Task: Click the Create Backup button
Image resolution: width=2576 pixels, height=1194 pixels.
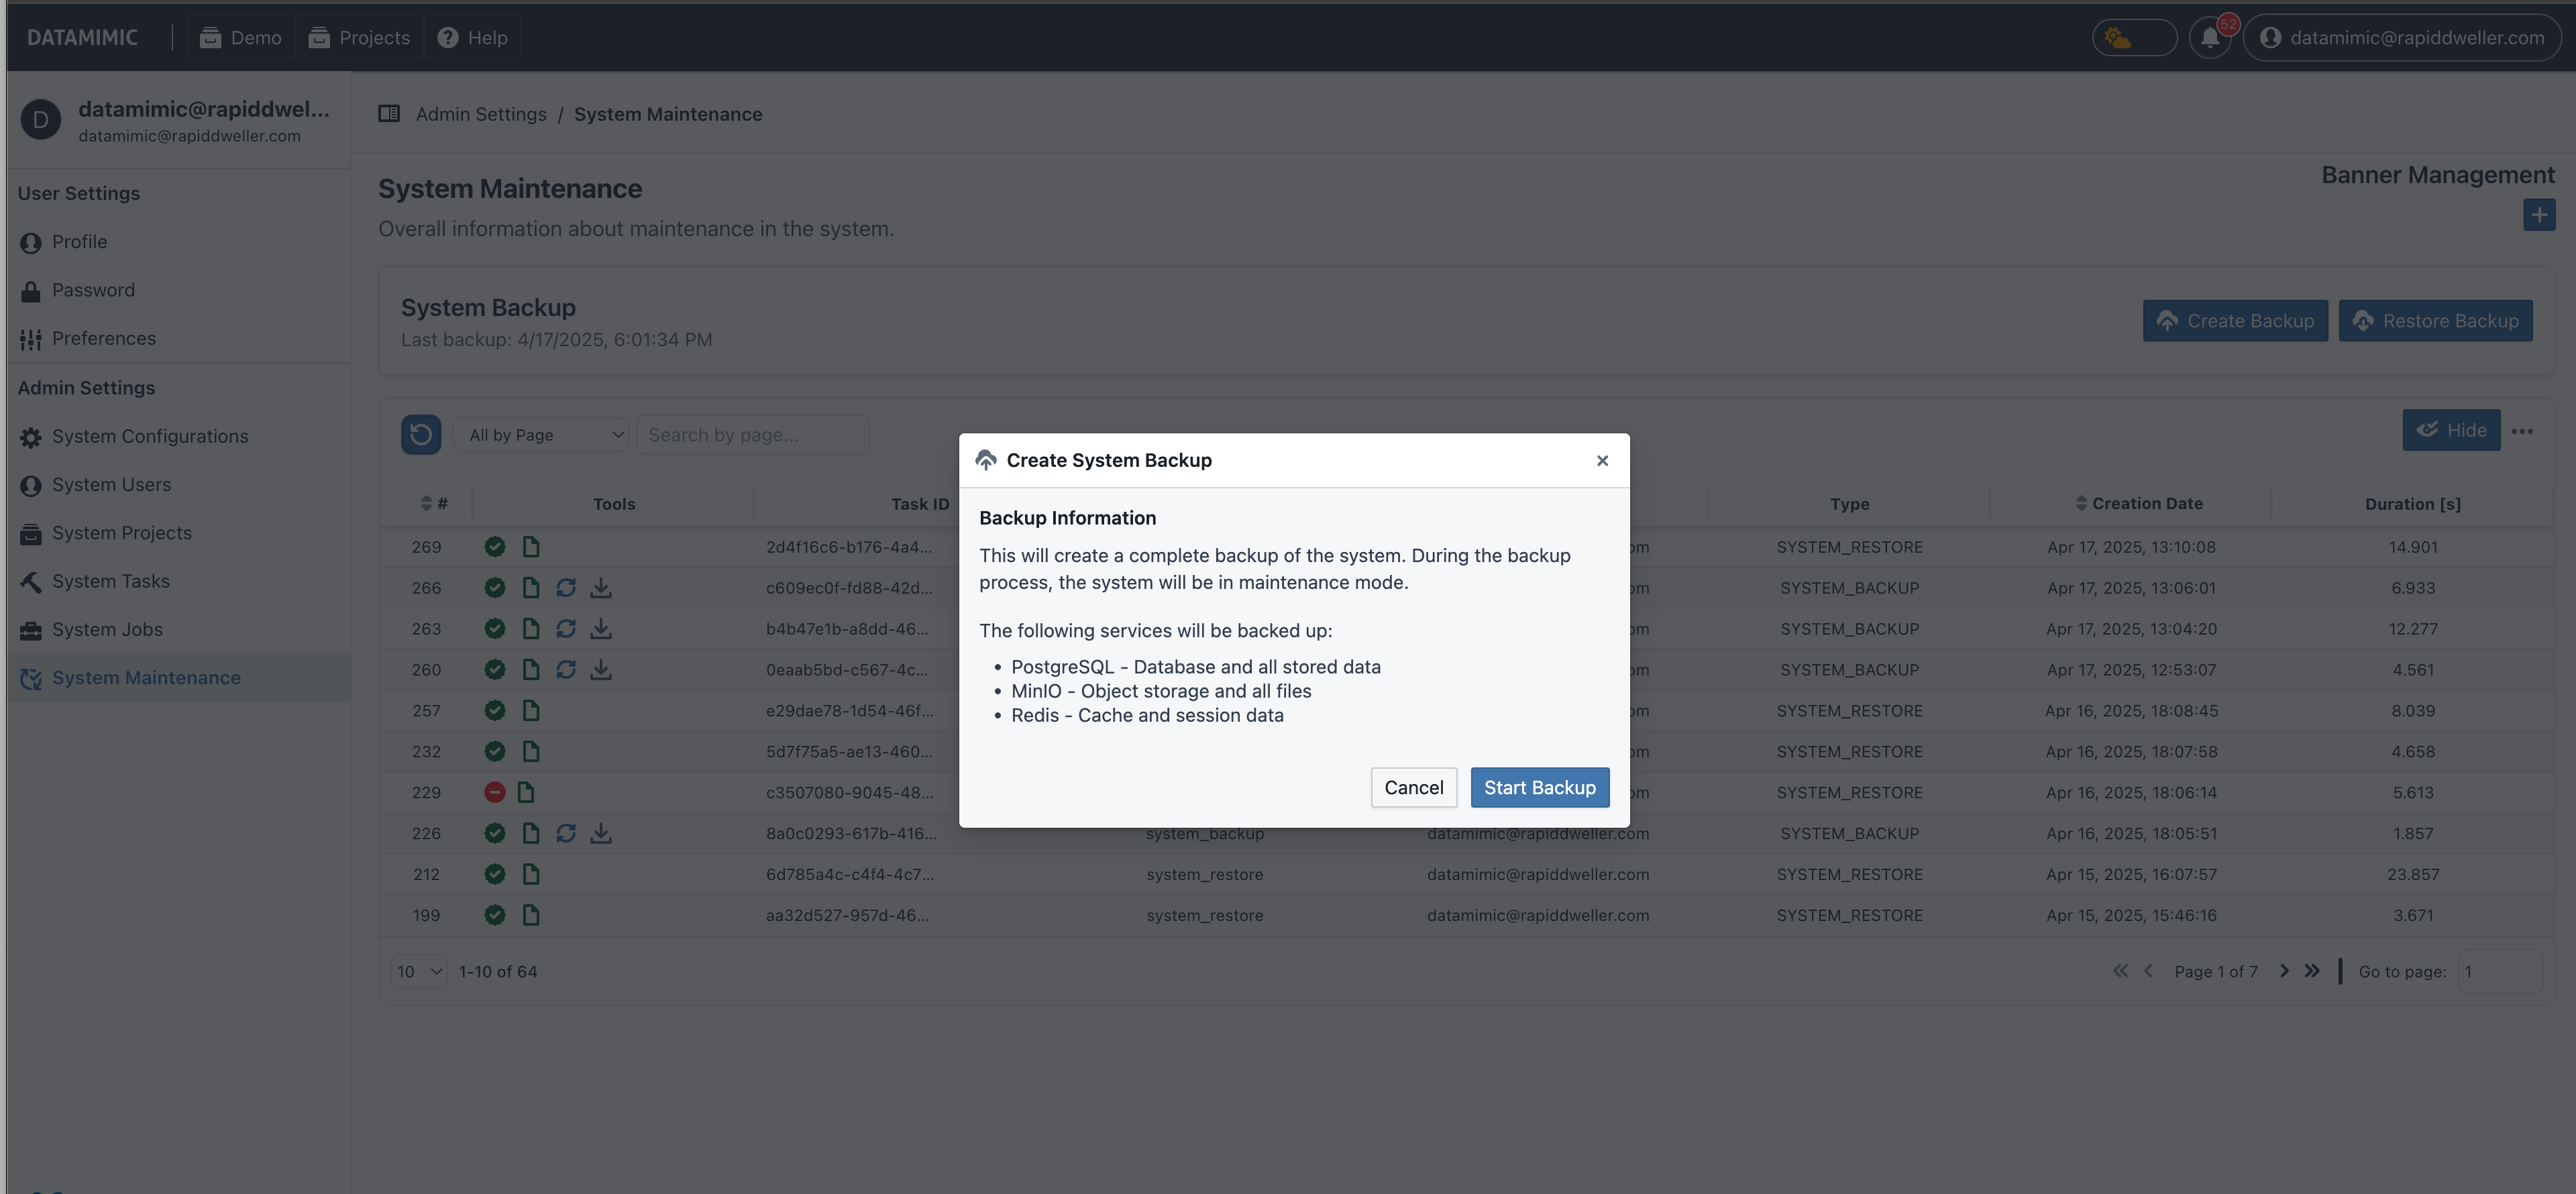Action: pyautogui.click(x=2234, y=321)
